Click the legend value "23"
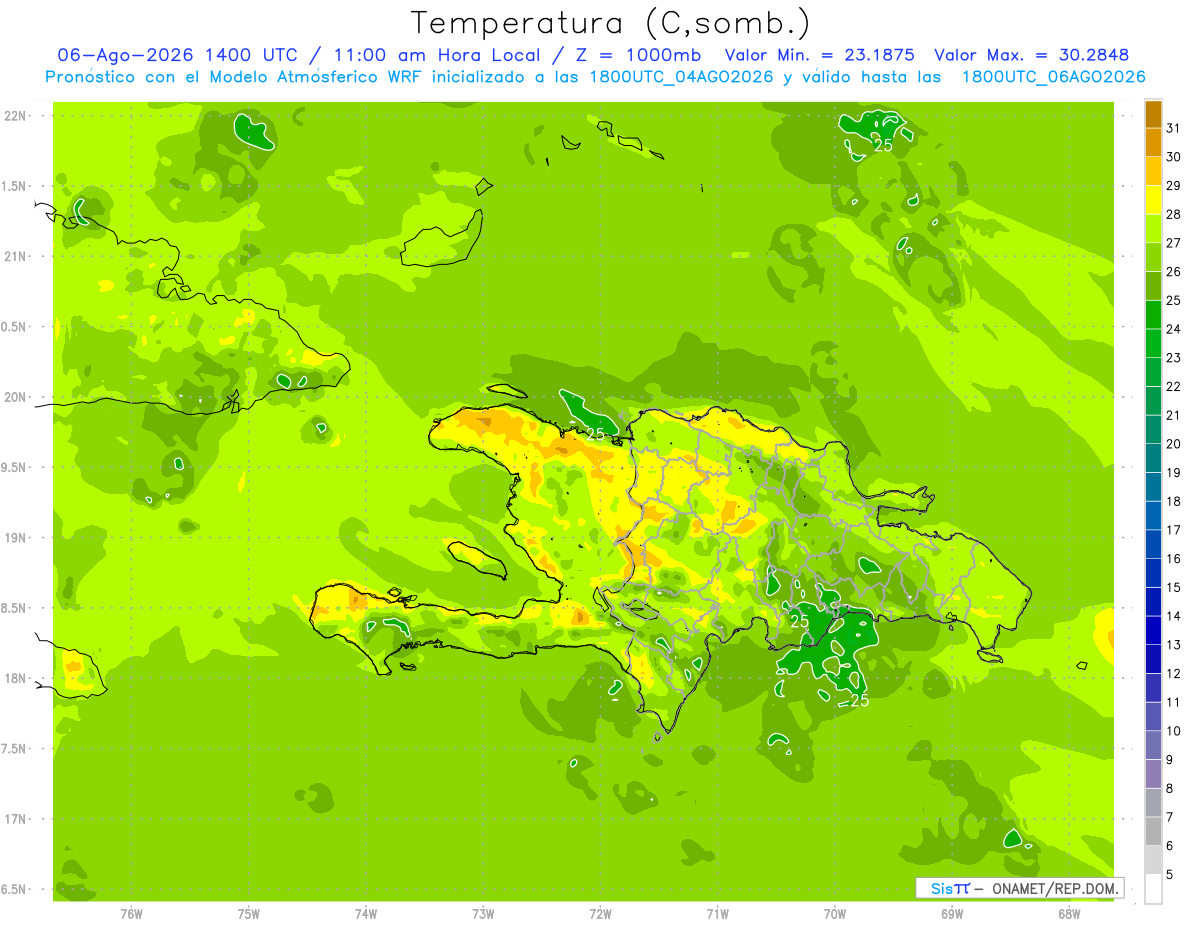This screenshot has width=1200, height=927. coord(1174,358)
